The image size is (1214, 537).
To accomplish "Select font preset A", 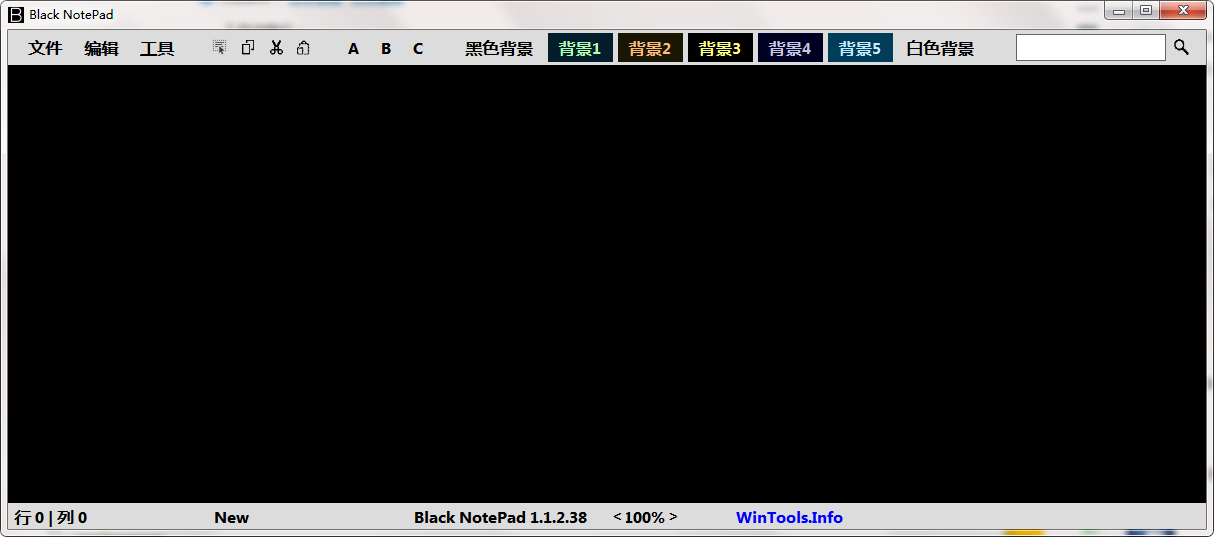I will coord(353,49).
